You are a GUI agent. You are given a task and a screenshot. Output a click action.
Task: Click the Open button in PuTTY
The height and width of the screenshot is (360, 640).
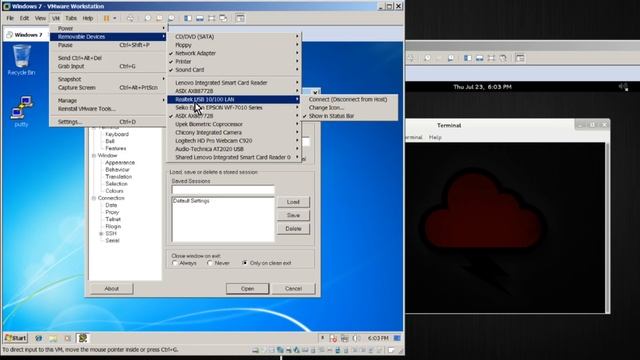[x=247, y=289]
